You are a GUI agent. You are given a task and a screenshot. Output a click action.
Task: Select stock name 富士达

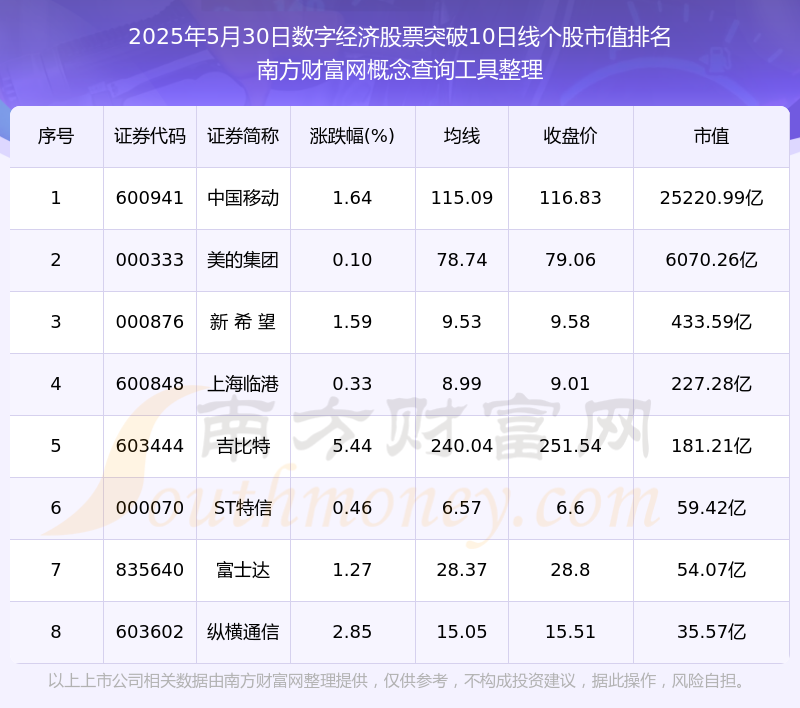pyautogui.click(x=243, y=570)
